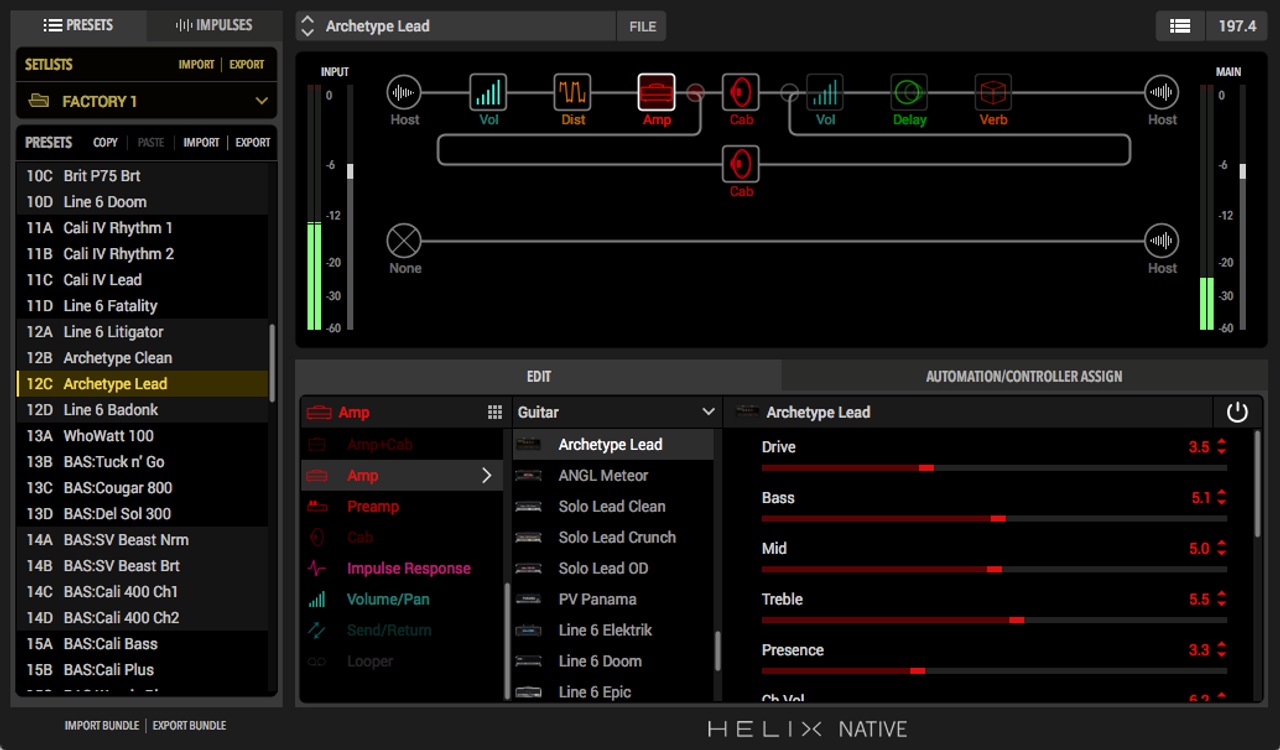1280x750 pixels.
Task: Load preset 14A BAS:SV Beast Nrm
Action: coord(142,540)
